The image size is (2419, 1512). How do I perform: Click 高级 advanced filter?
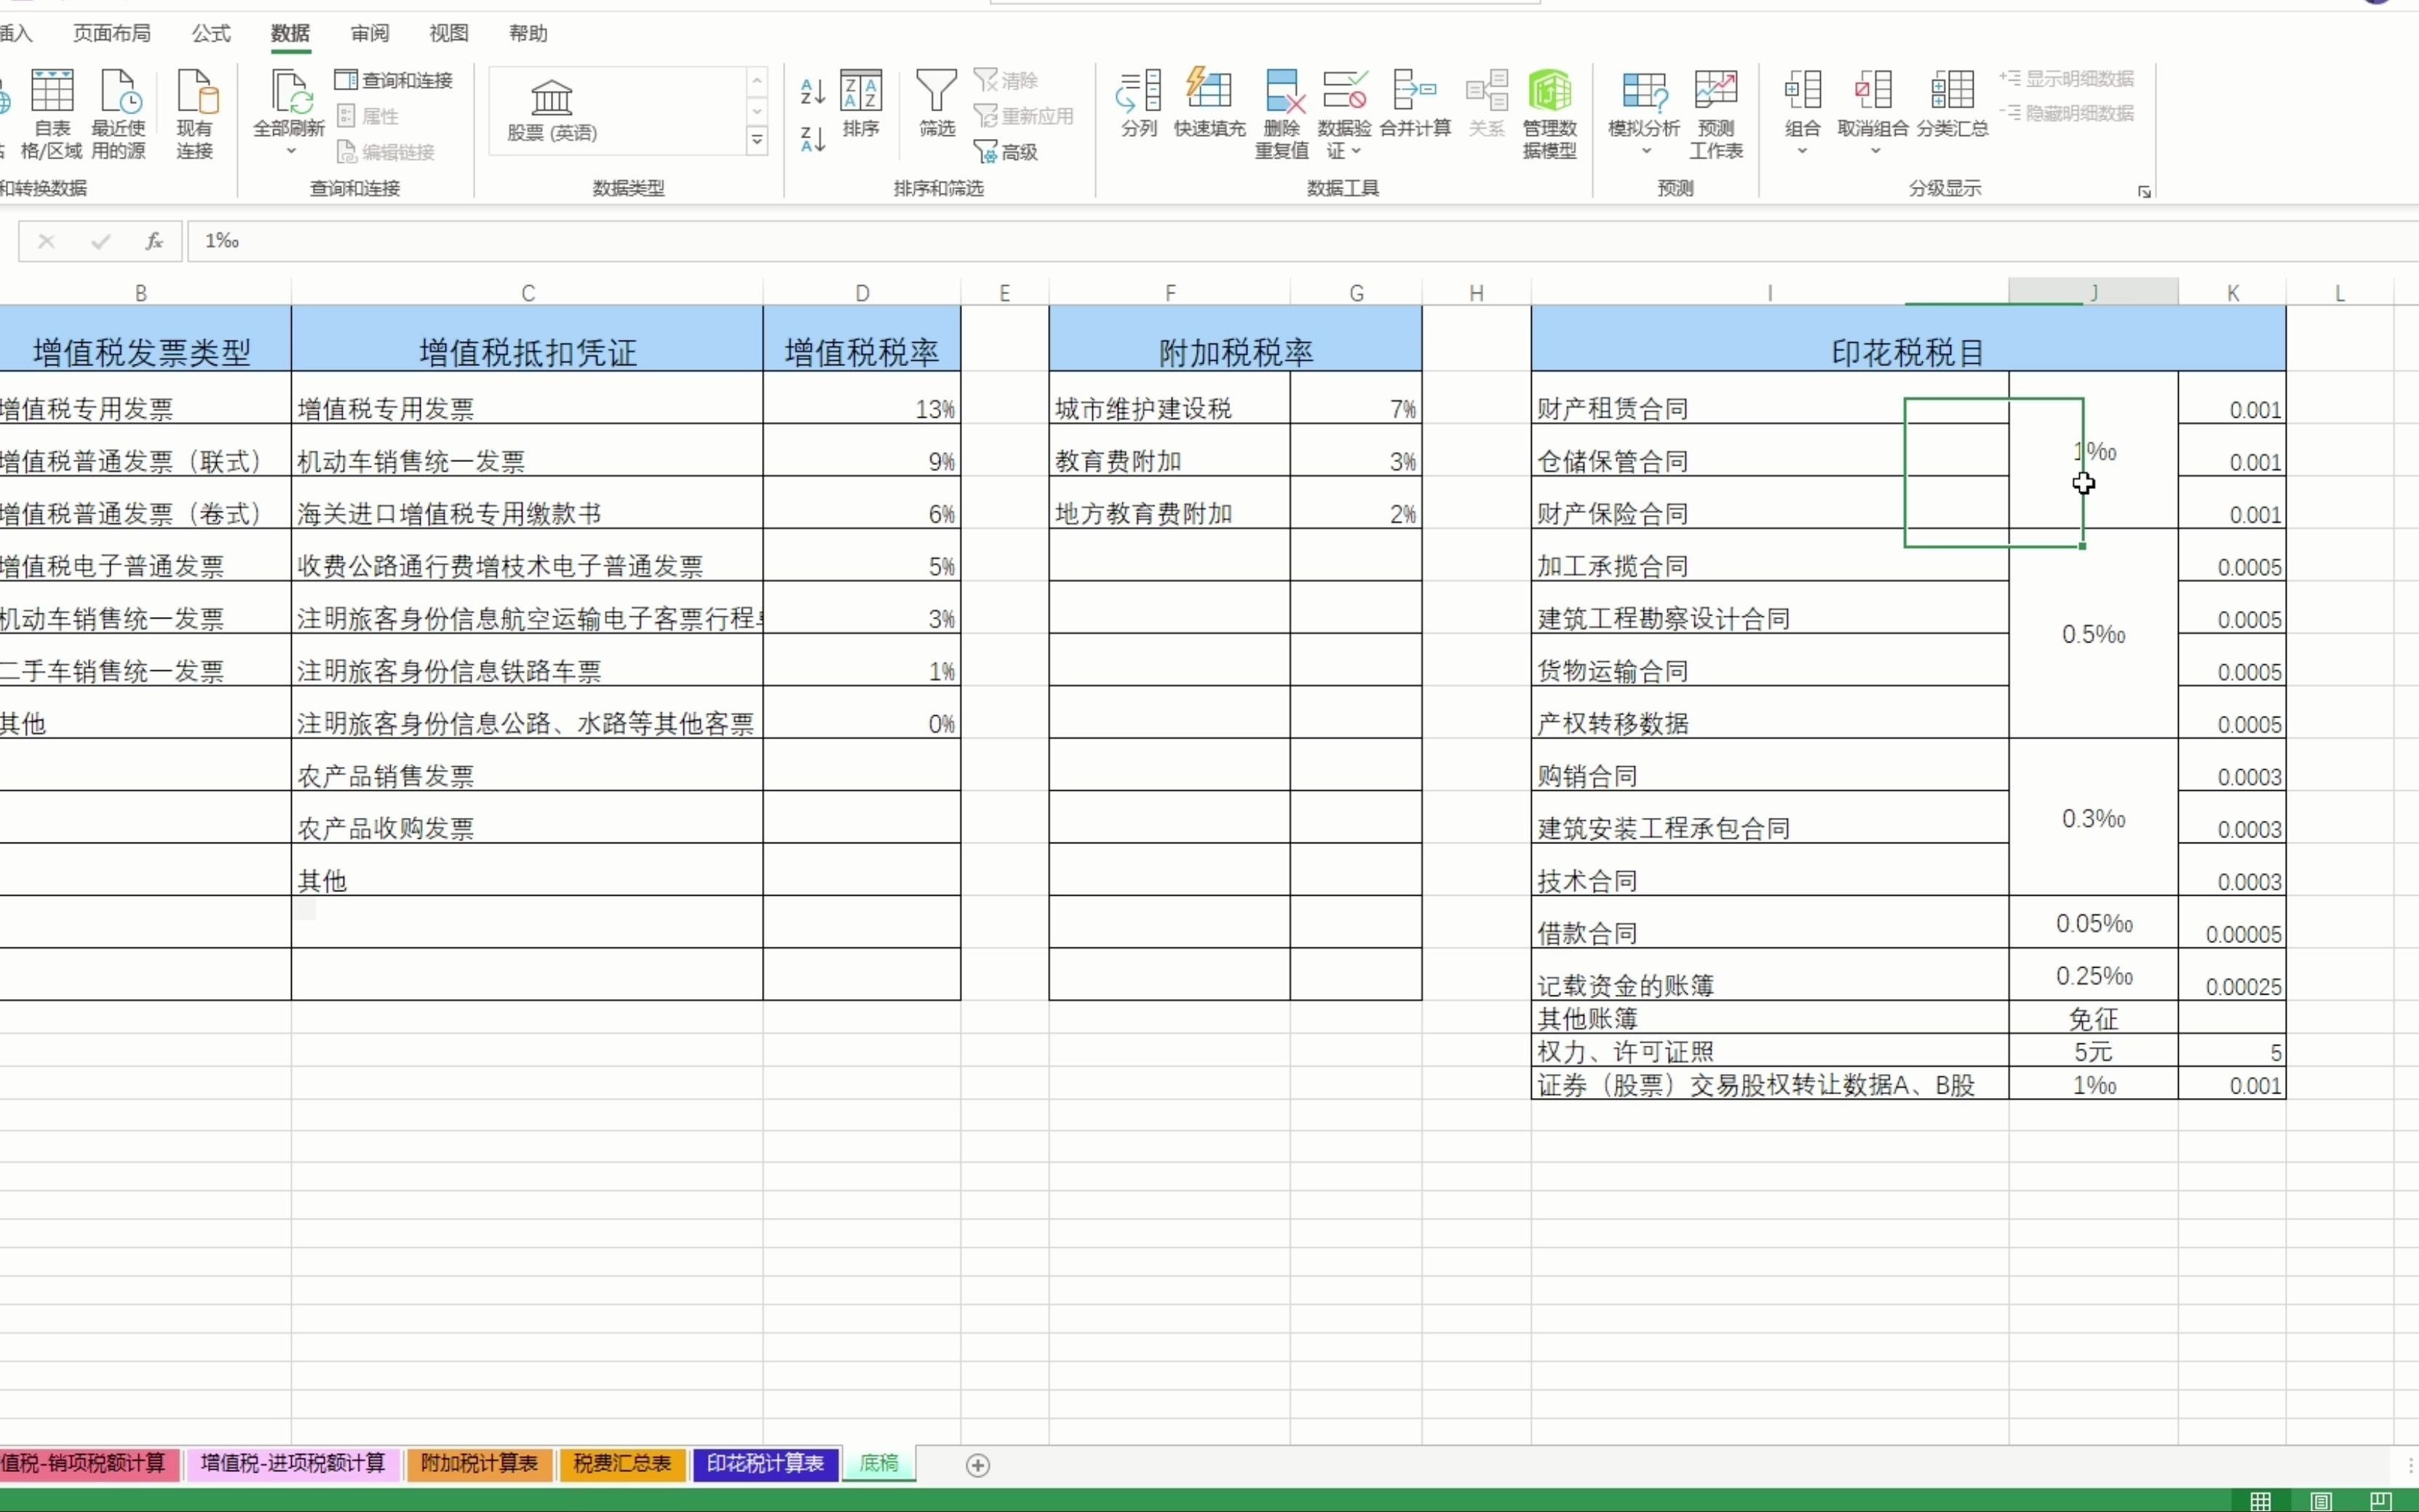(1006, 152)
